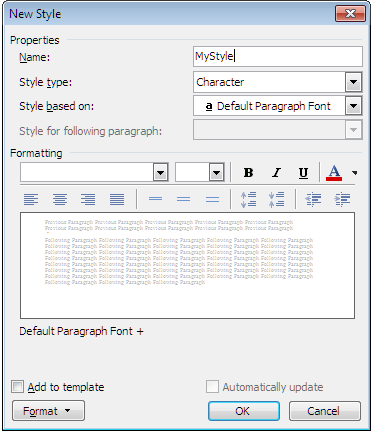The height and width of the screenshot is (433, 373).
Task: Enable Add to template checkbox
Action: (x=17, y=387)
